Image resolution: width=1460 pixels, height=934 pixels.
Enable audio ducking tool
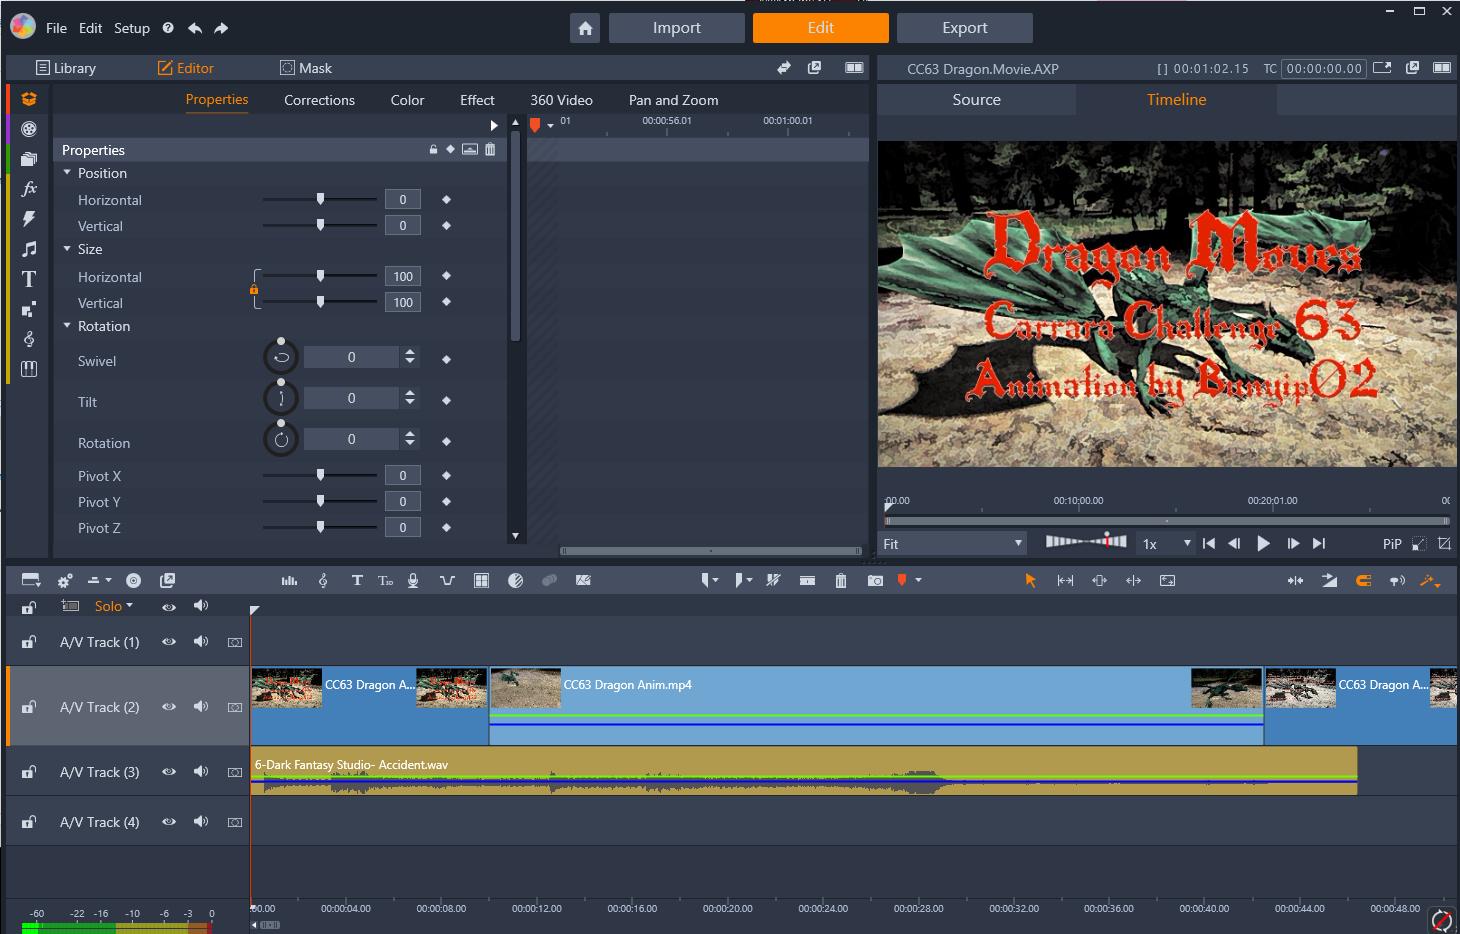coord(447,580)
